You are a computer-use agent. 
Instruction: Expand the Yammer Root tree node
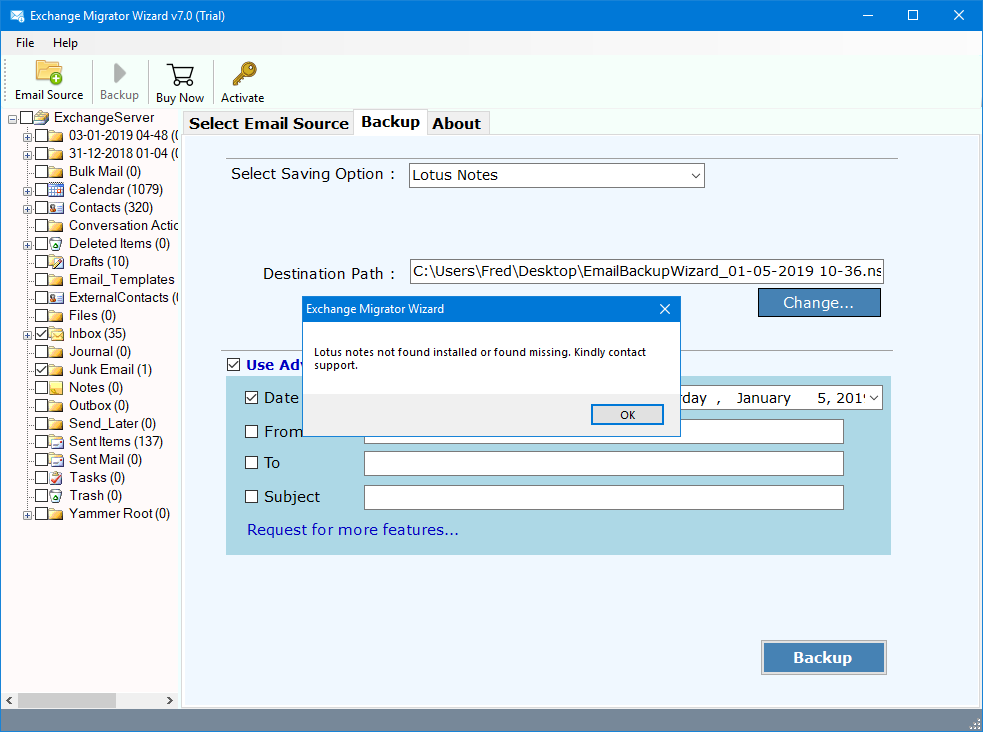(27, 516)
